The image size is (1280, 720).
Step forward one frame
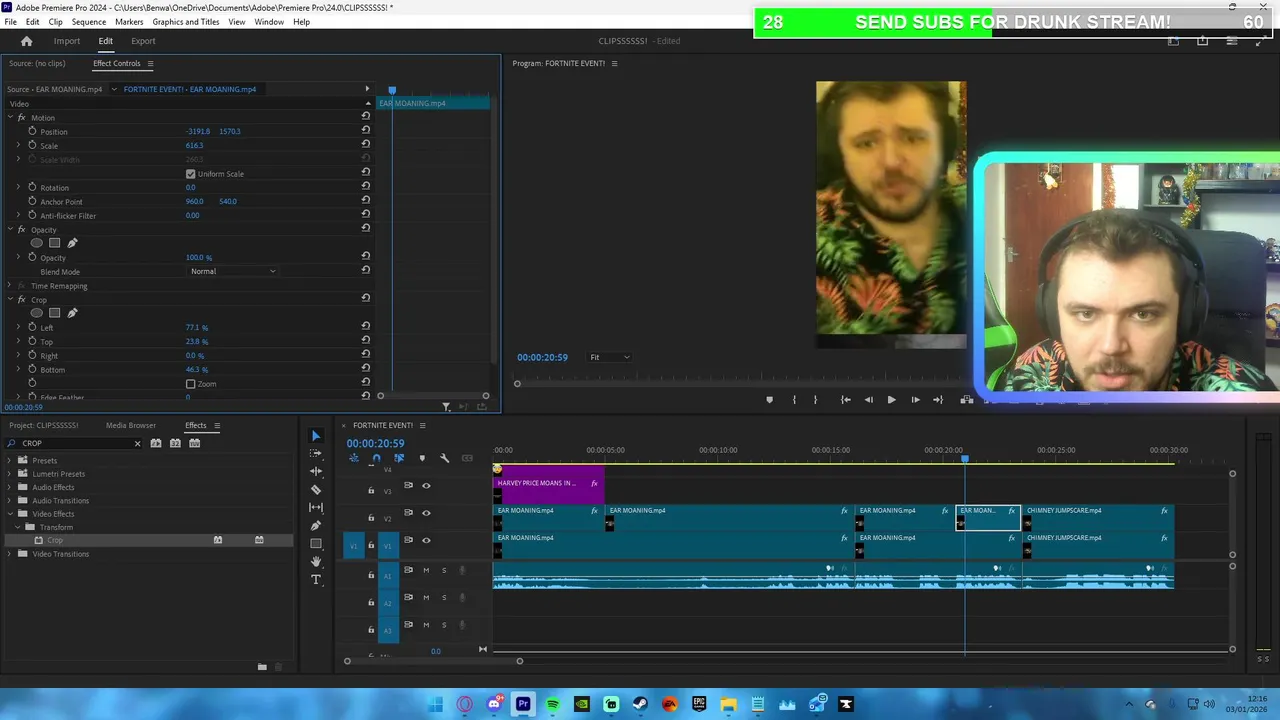click(x=915, y=400)
